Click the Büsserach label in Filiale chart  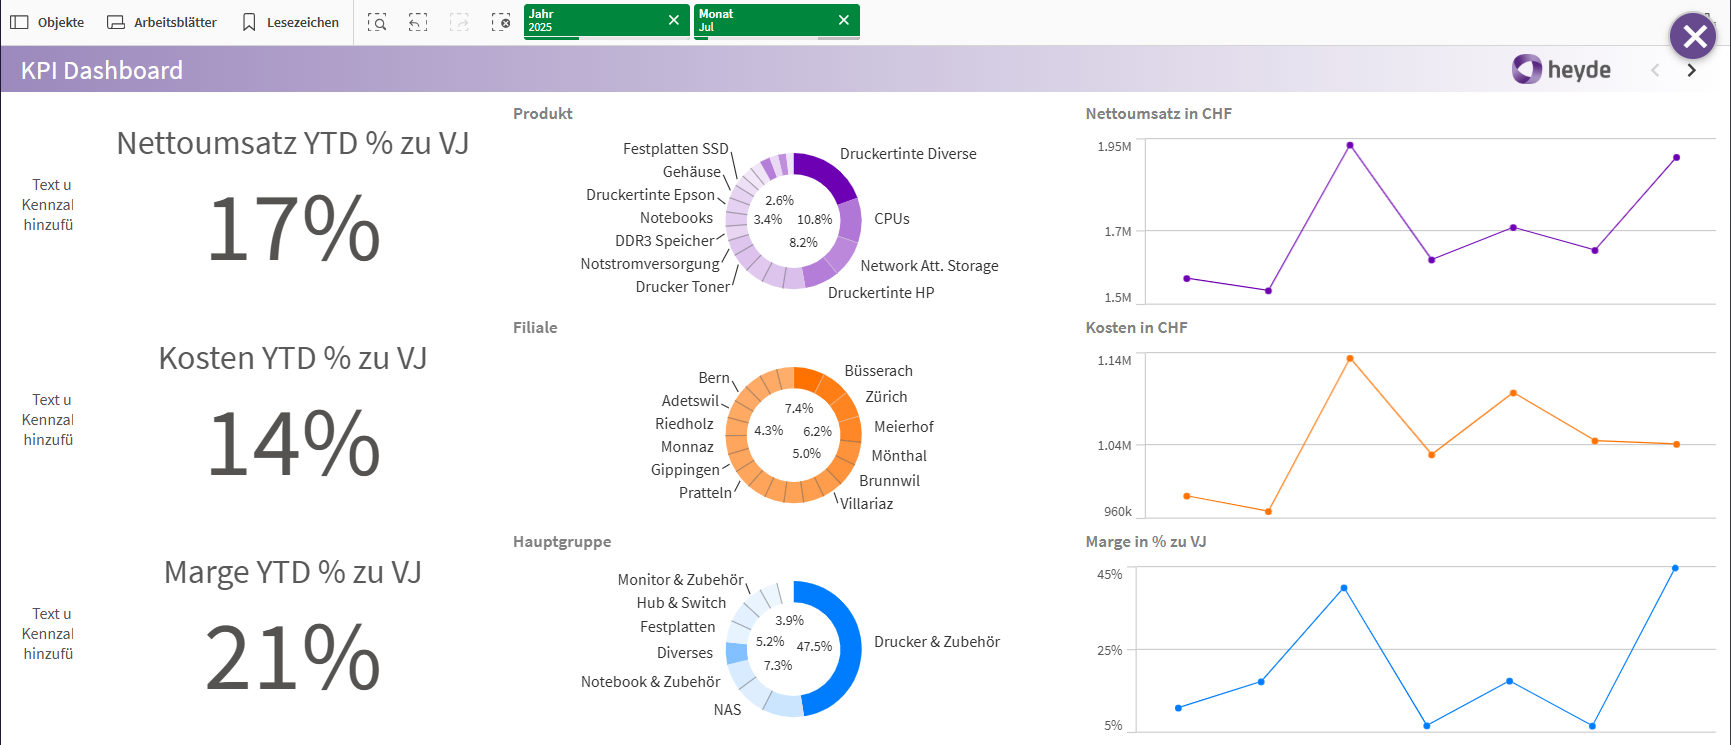pos(878,371)
